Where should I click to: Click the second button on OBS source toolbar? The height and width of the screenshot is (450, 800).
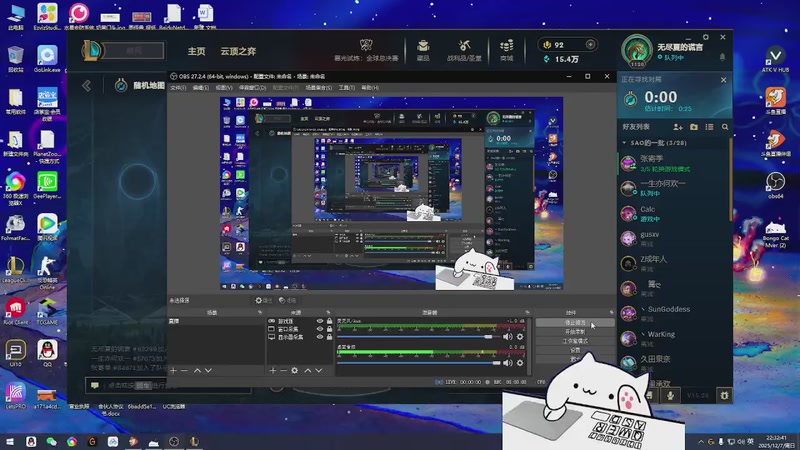click(287, 301)
